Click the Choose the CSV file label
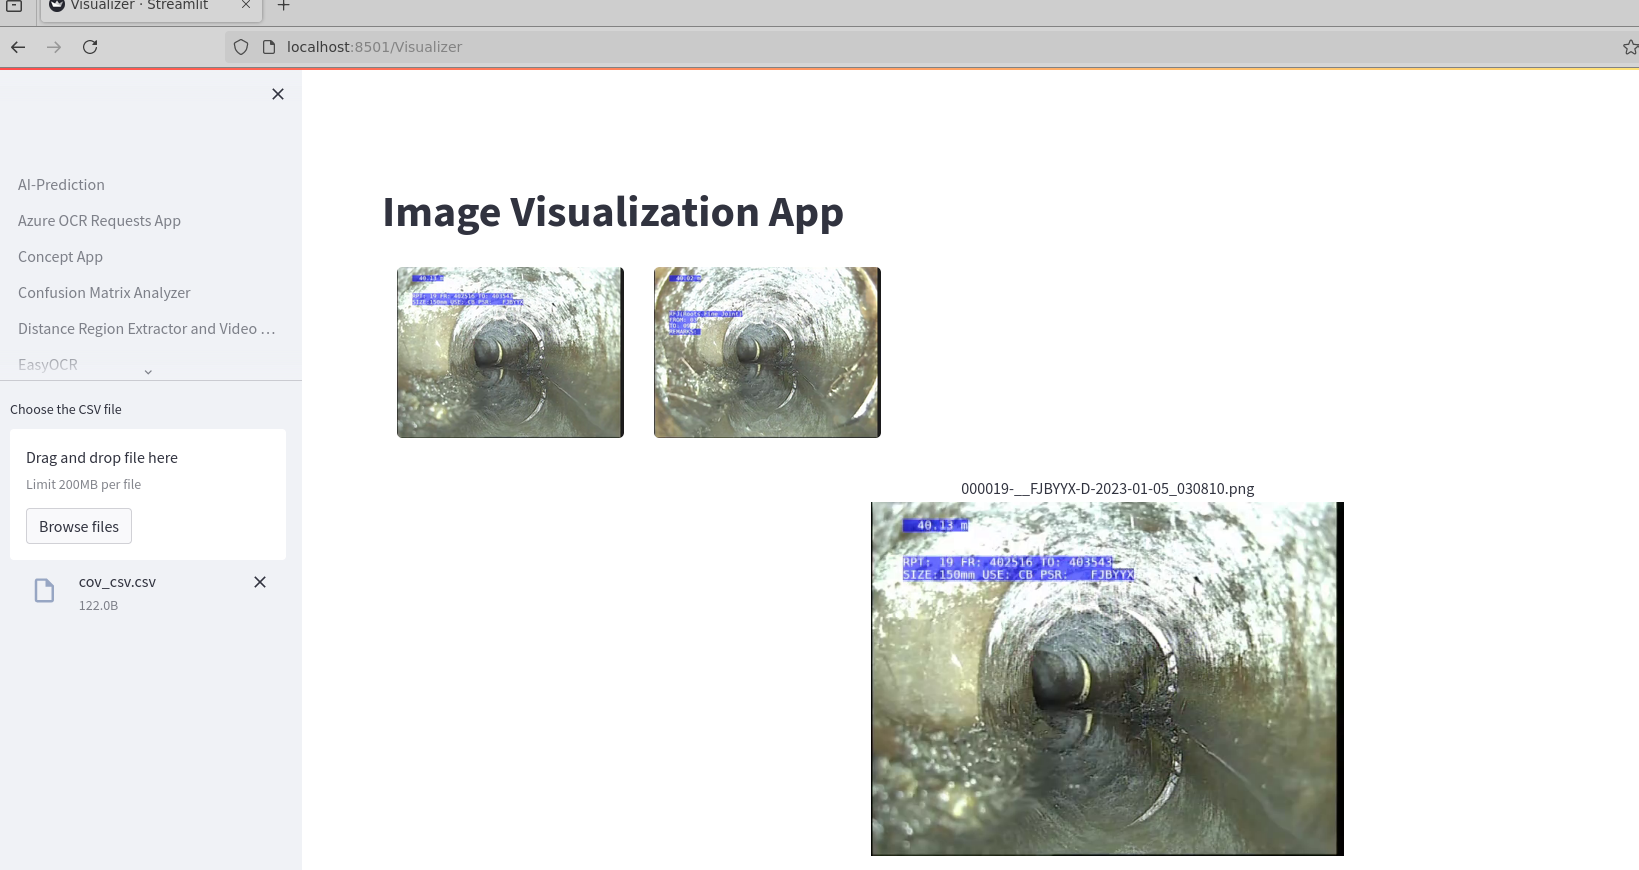 [x=66, y=409]
